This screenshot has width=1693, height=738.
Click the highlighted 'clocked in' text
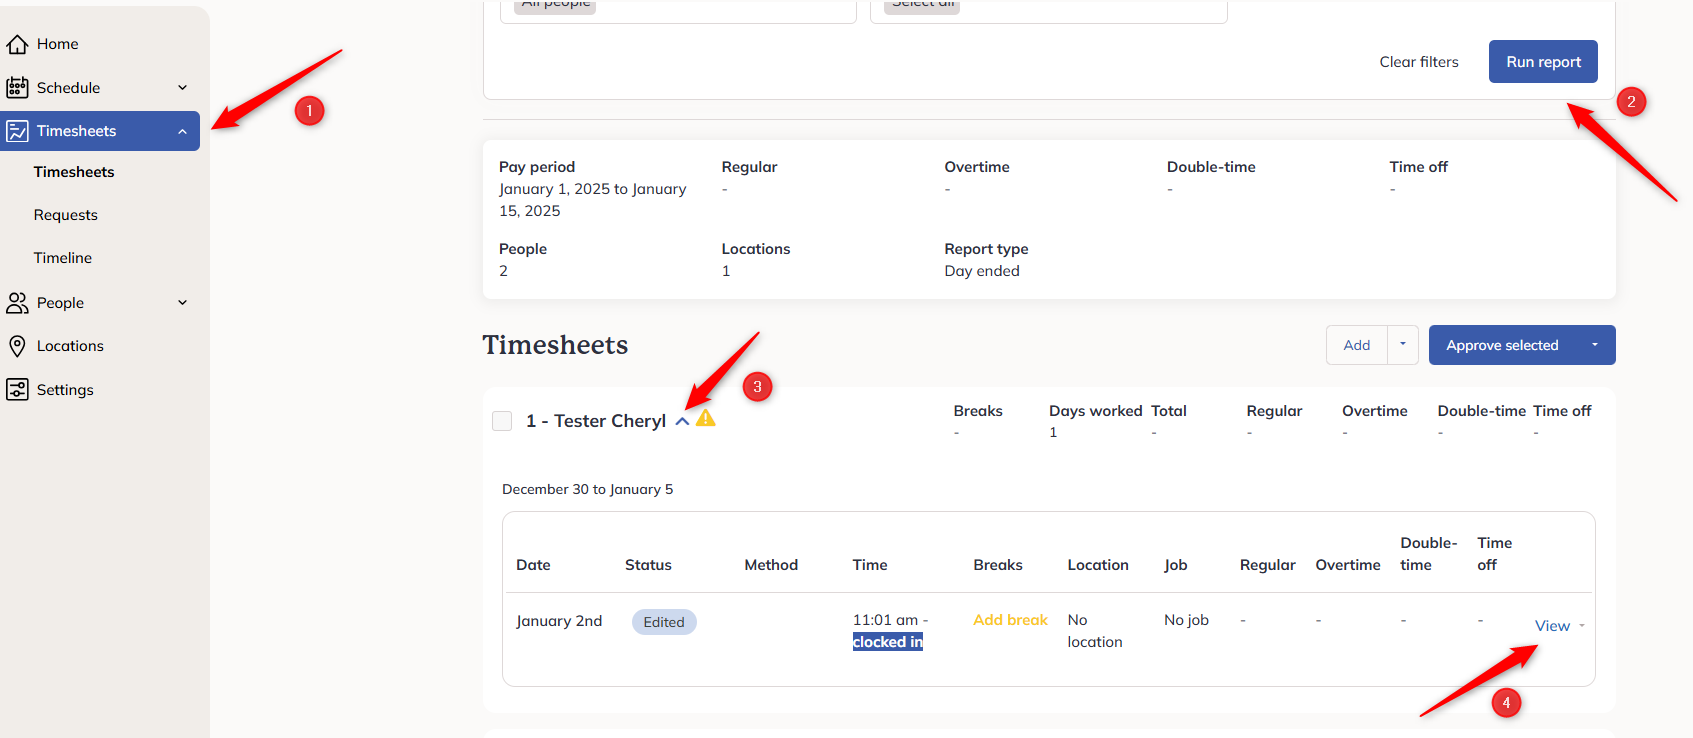(888, 642)
